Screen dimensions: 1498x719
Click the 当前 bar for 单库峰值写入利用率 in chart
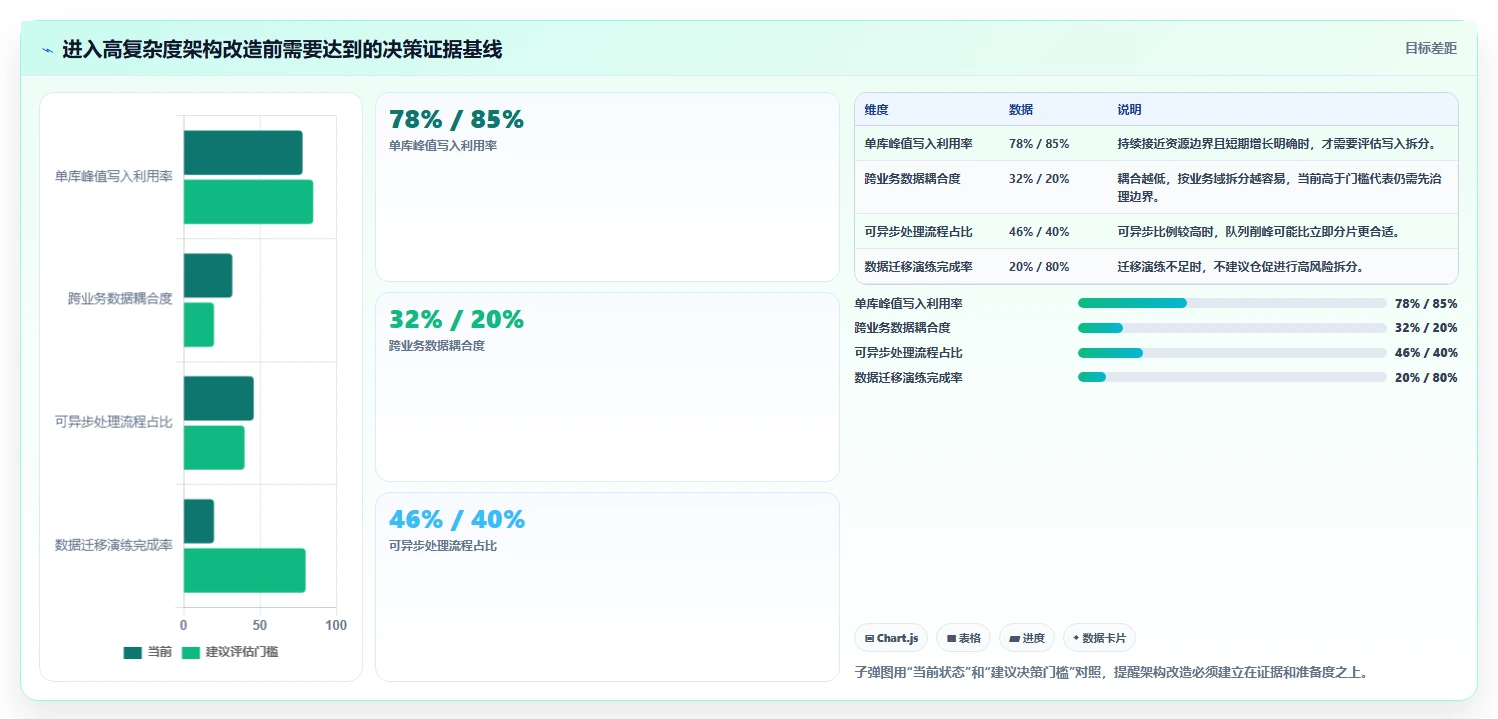pos(243,153)
